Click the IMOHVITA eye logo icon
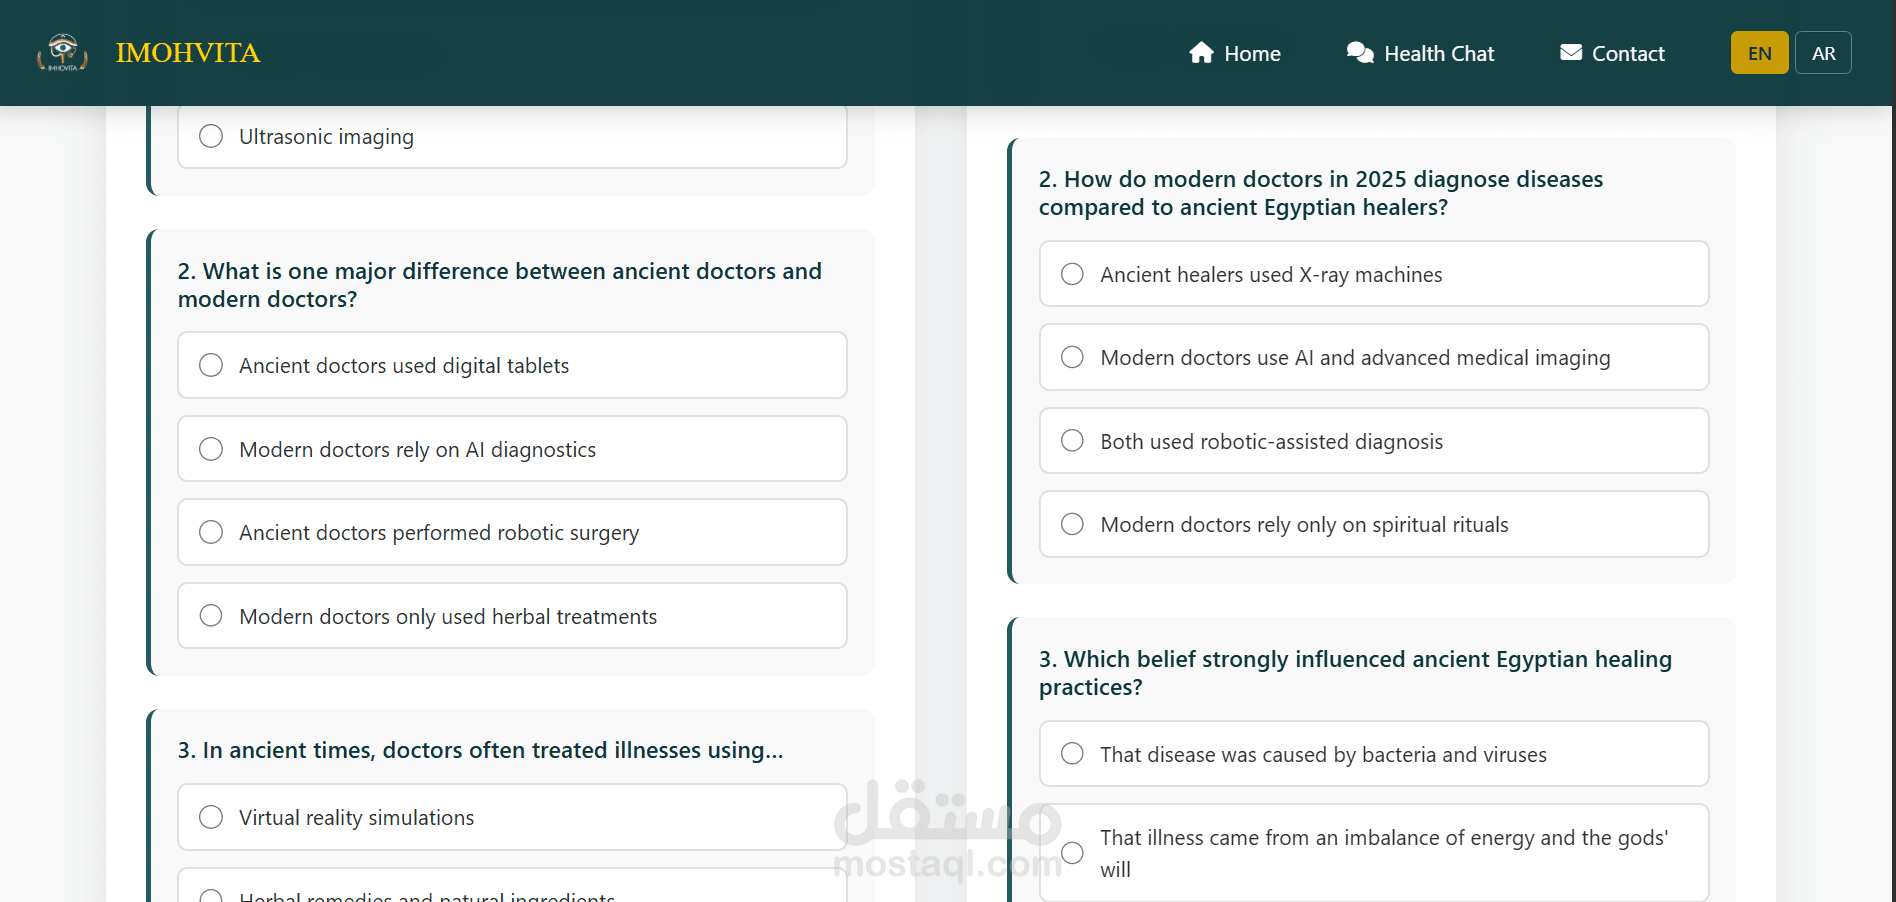 click(62, 52)
